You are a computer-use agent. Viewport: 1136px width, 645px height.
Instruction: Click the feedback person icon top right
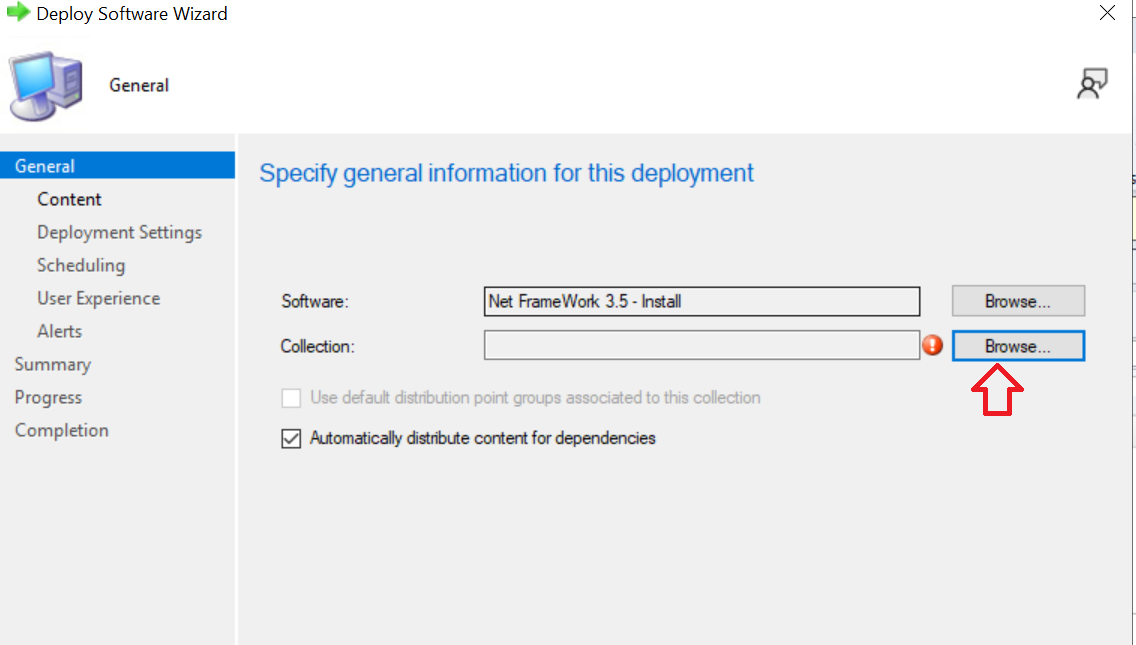pos(1093,83)
